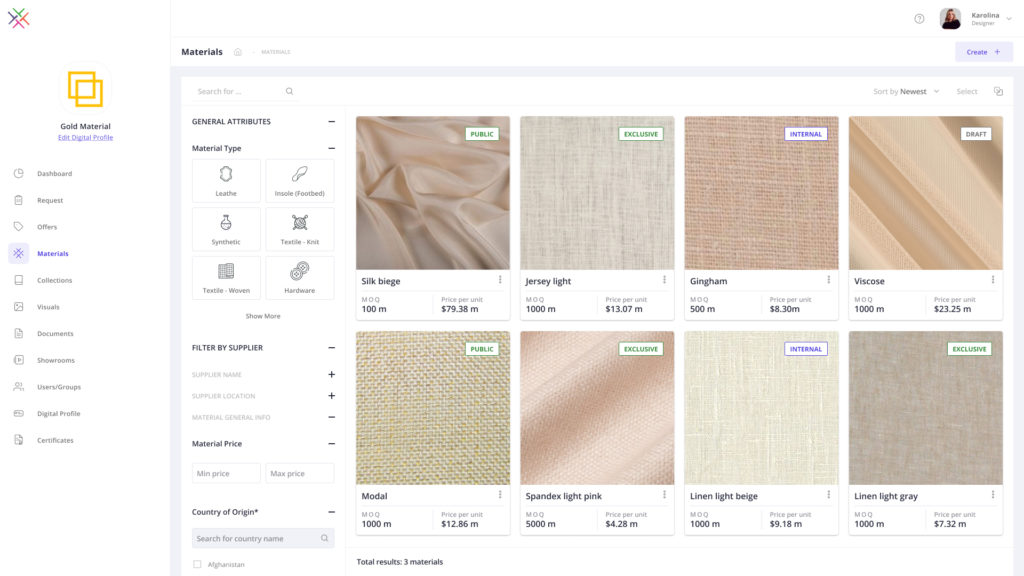Image resolution: width=1024 pixels, height=576 pixels.
Task: Collapse the Country of Origin section
Action: [332, 512]
